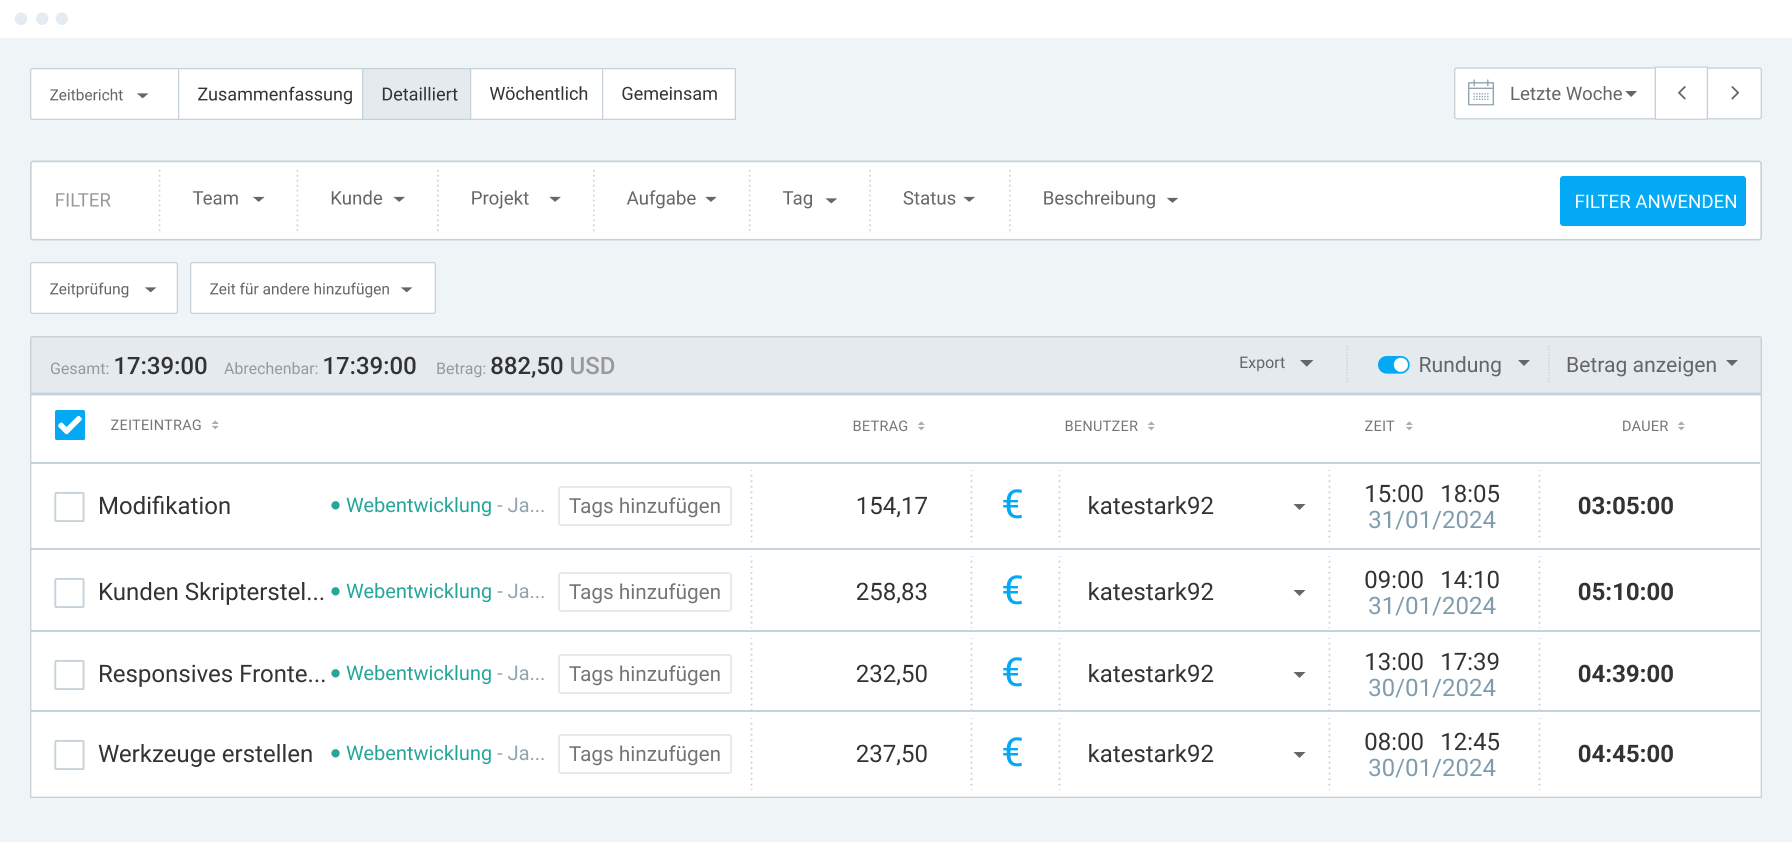1792x842 pixels.
Task: Open the Zeitbericht dropdown
Action: pos(104,94)
